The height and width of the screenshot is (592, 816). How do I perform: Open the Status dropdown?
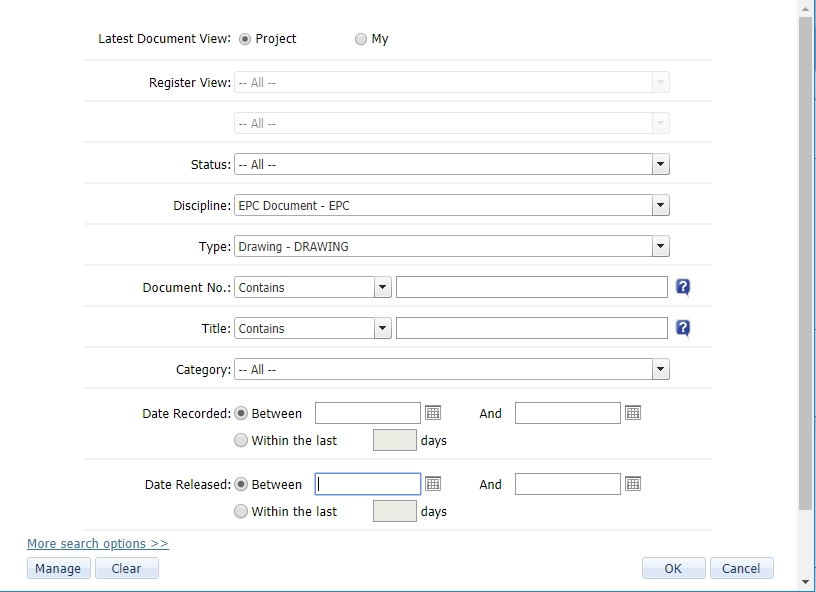660,164
